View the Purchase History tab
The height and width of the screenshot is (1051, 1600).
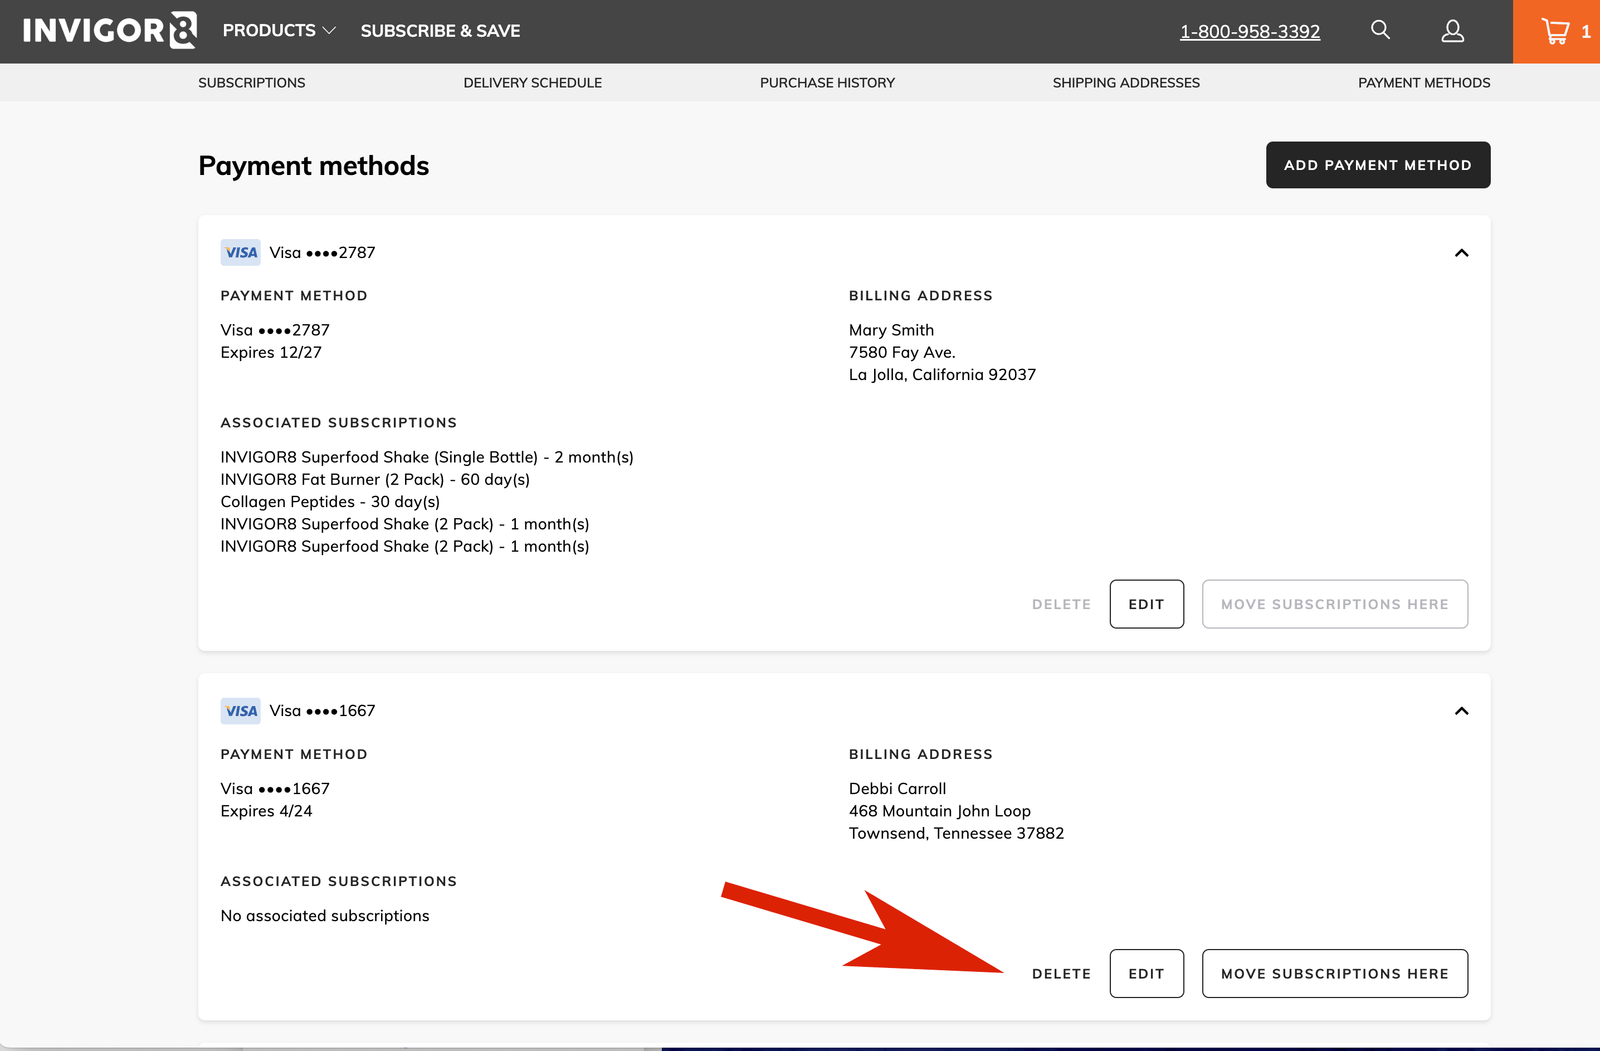827,83
